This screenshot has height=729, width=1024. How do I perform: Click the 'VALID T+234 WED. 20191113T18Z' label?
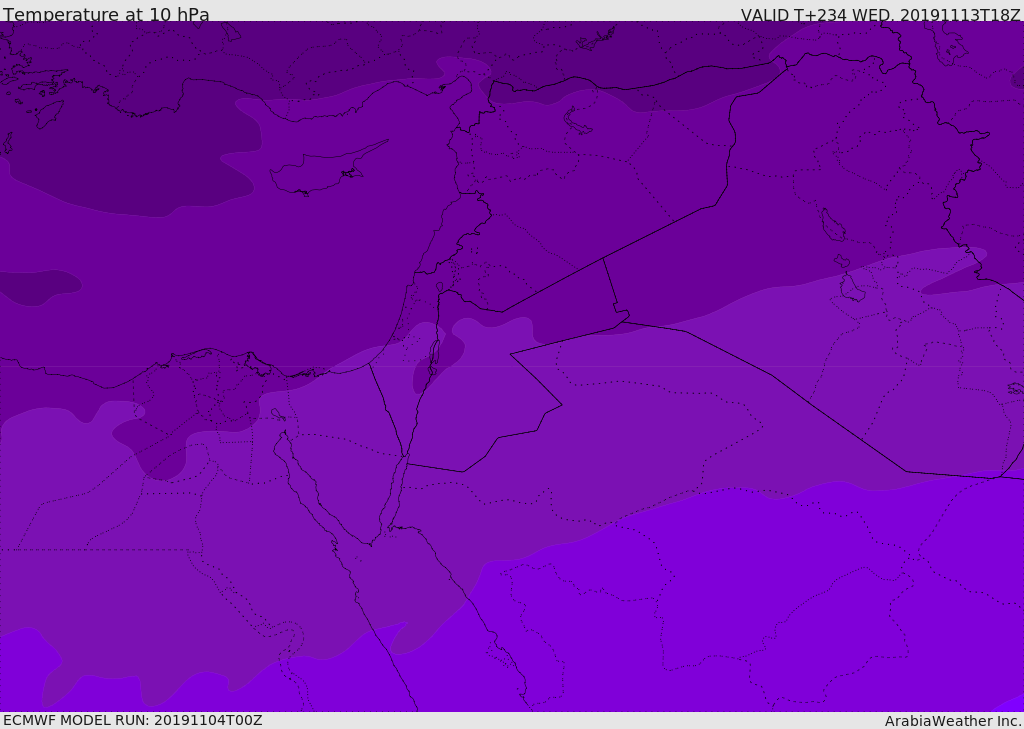tap(880, 14)
